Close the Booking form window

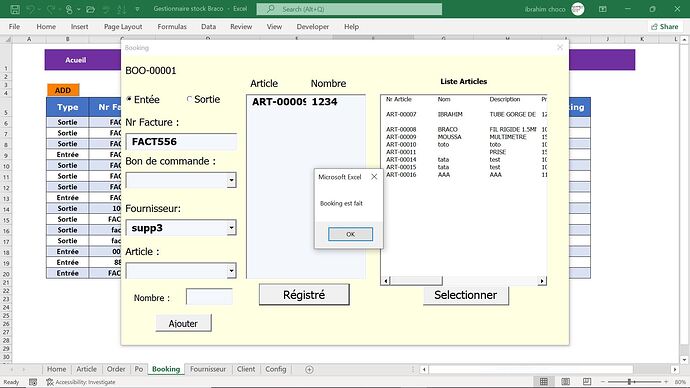pos(560,48)
